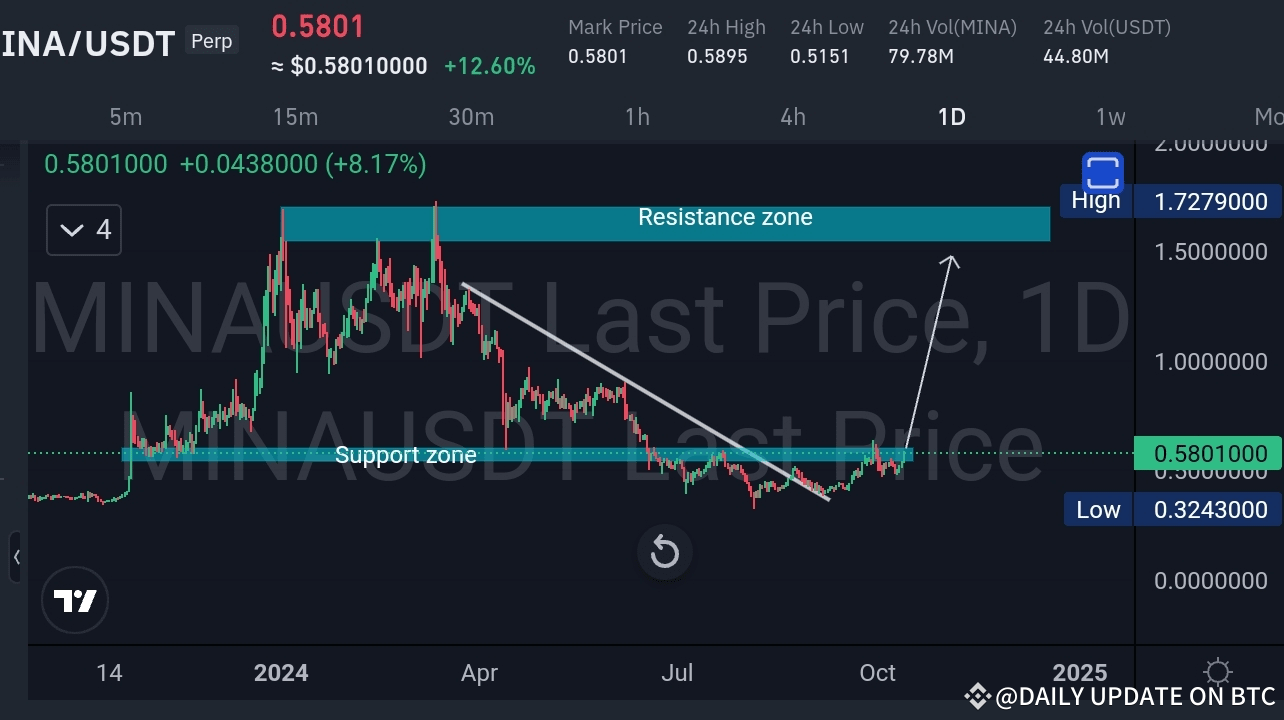
Task: Click the diamond icon beside DAILY UPDATE watermark
Action: [x=977, y=696]
